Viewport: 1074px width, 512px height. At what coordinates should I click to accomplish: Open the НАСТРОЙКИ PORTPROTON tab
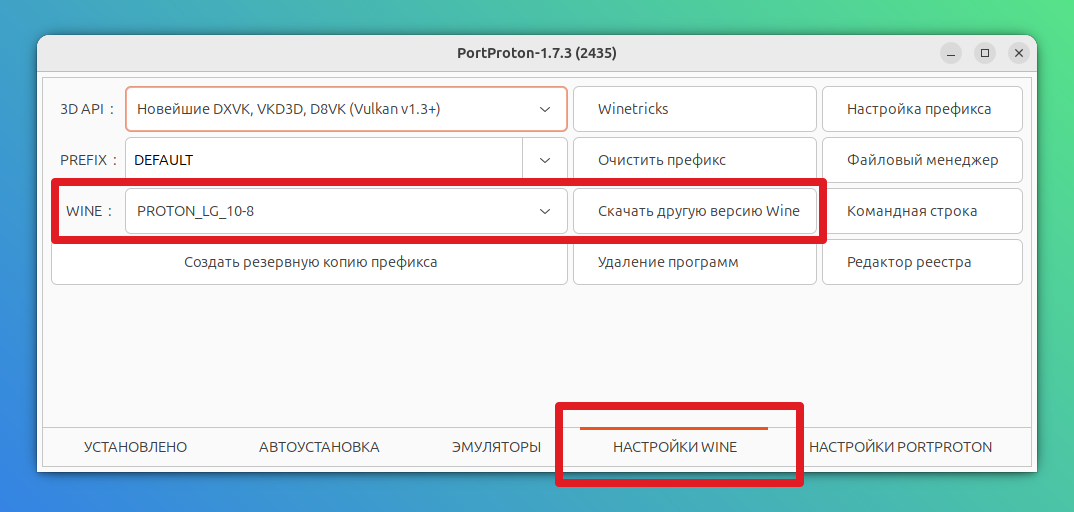point(900,447)
